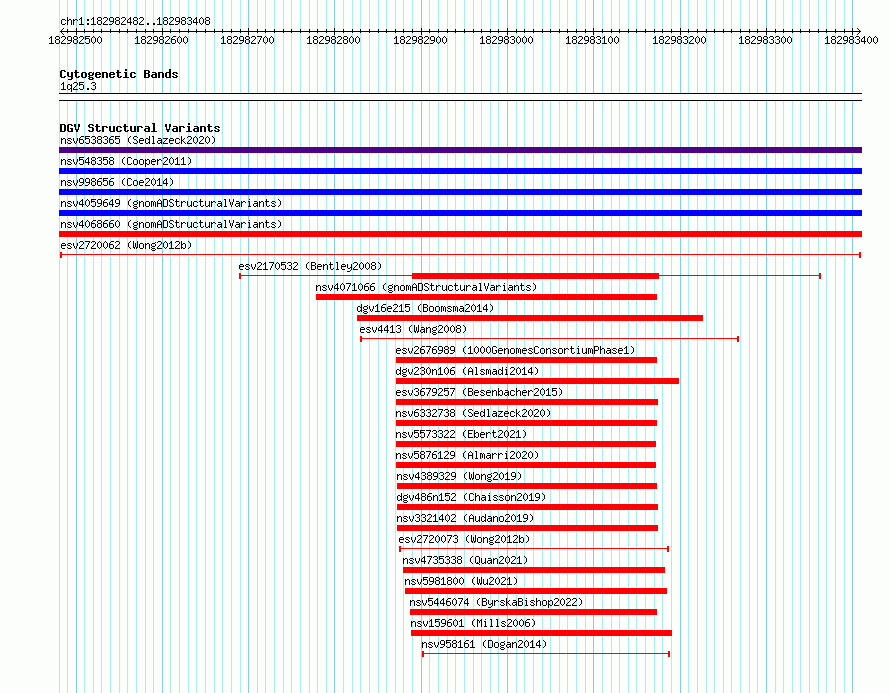Open nsv5573322 (Ebert2021) label
The width and height of the screenshot is (890, 693).
click(461, 434)
